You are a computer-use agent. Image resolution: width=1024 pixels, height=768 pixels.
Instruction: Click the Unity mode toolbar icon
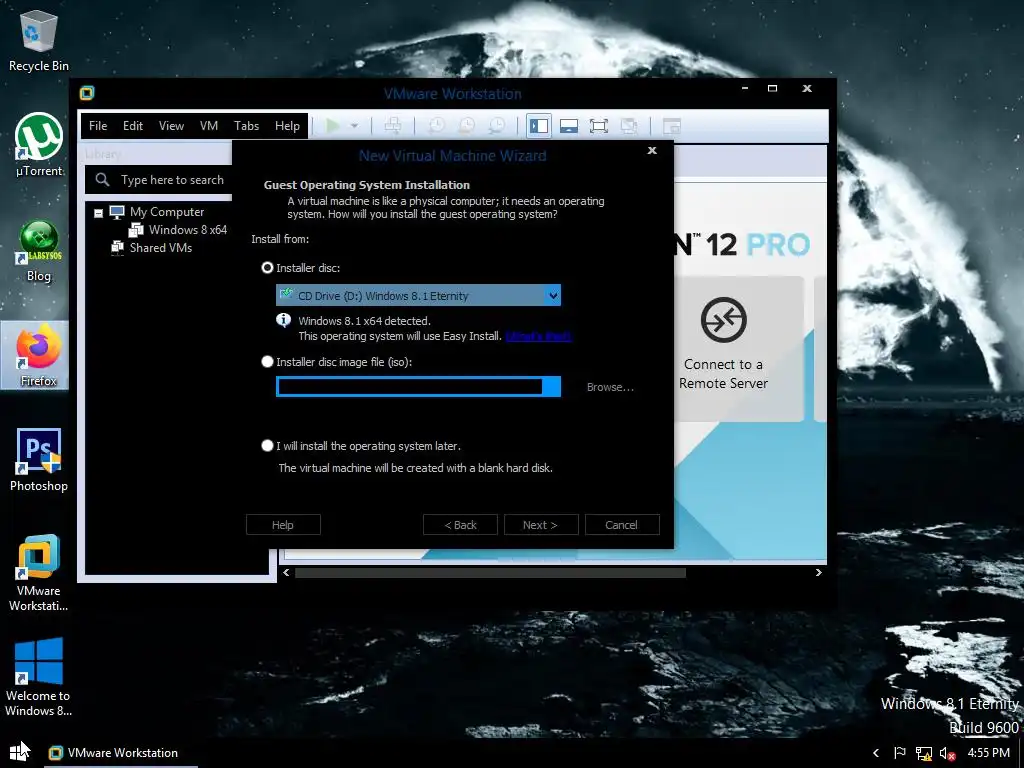pyautogui.click(x=629, y=125)
